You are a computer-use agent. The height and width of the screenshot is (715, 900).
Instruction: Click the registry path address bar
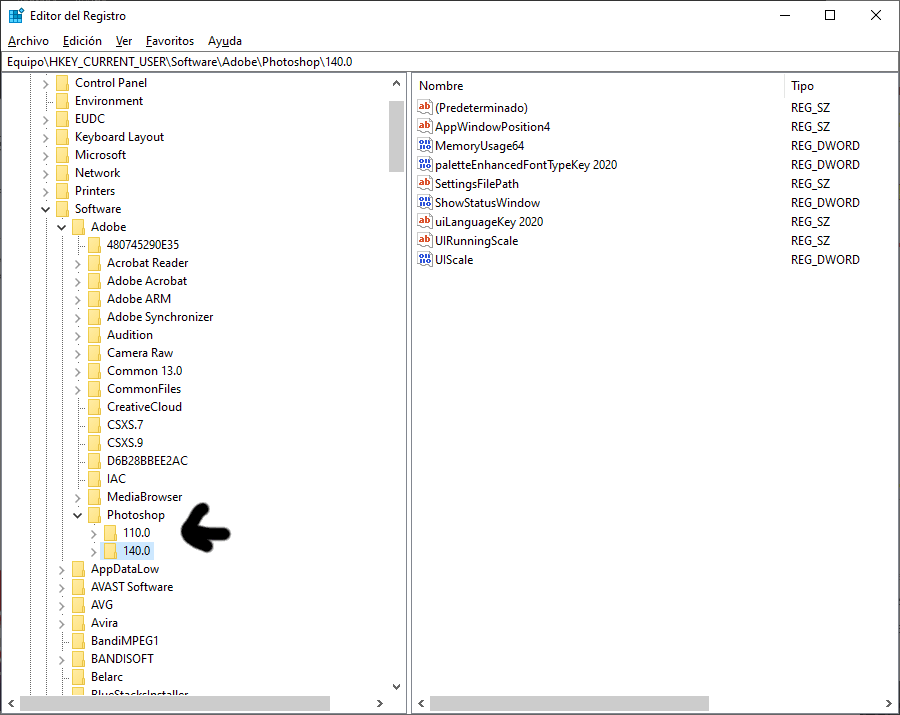[x=449, y=61]
